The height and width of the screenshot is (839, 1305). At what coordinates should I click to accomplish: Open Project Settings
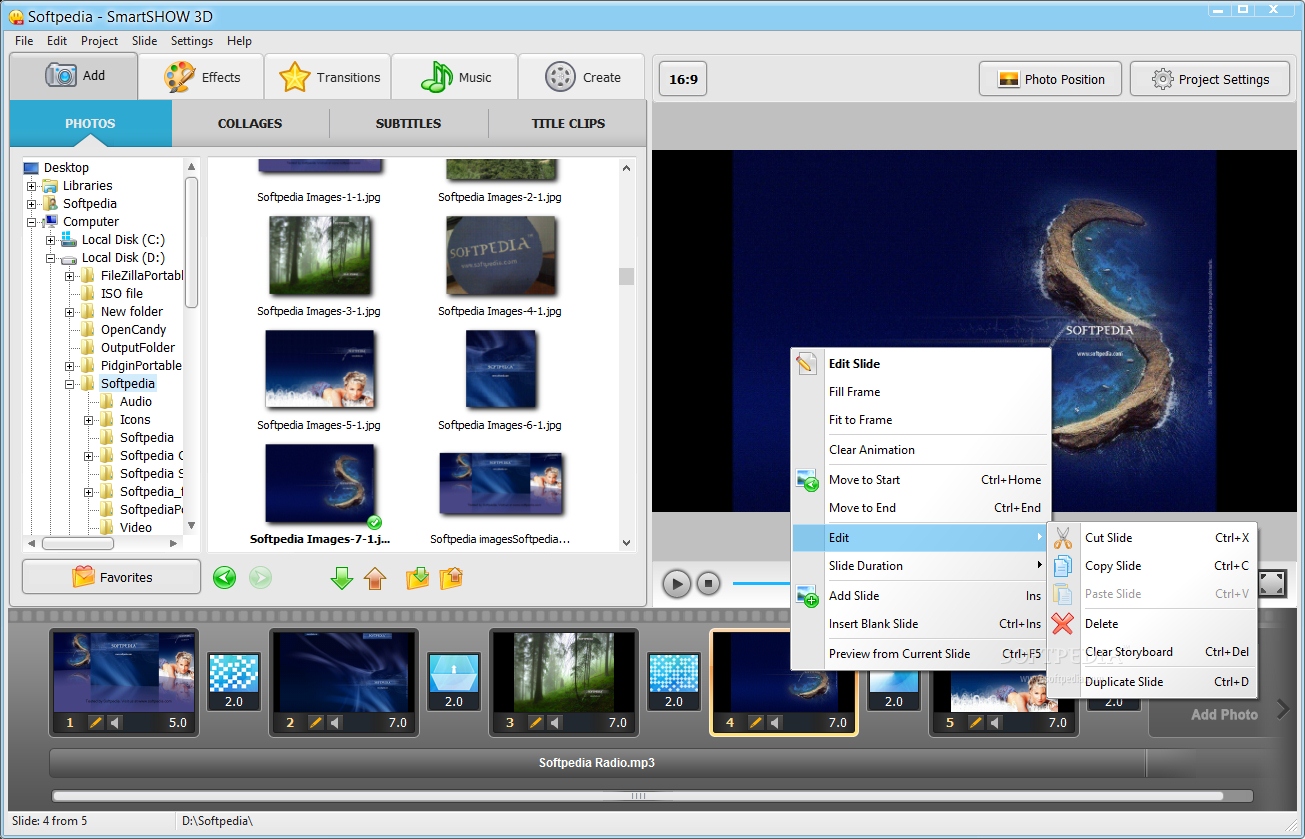pos(1210,79)
